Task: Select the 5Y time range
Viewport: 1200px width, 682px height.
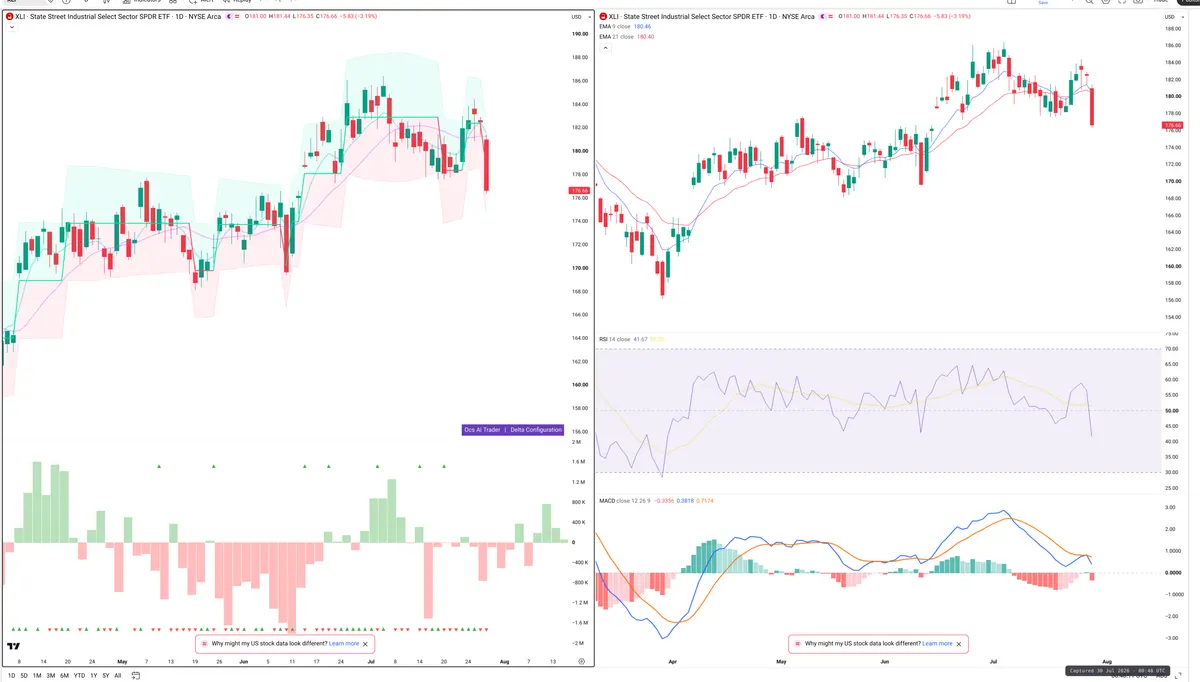Action: click(106, 676)
